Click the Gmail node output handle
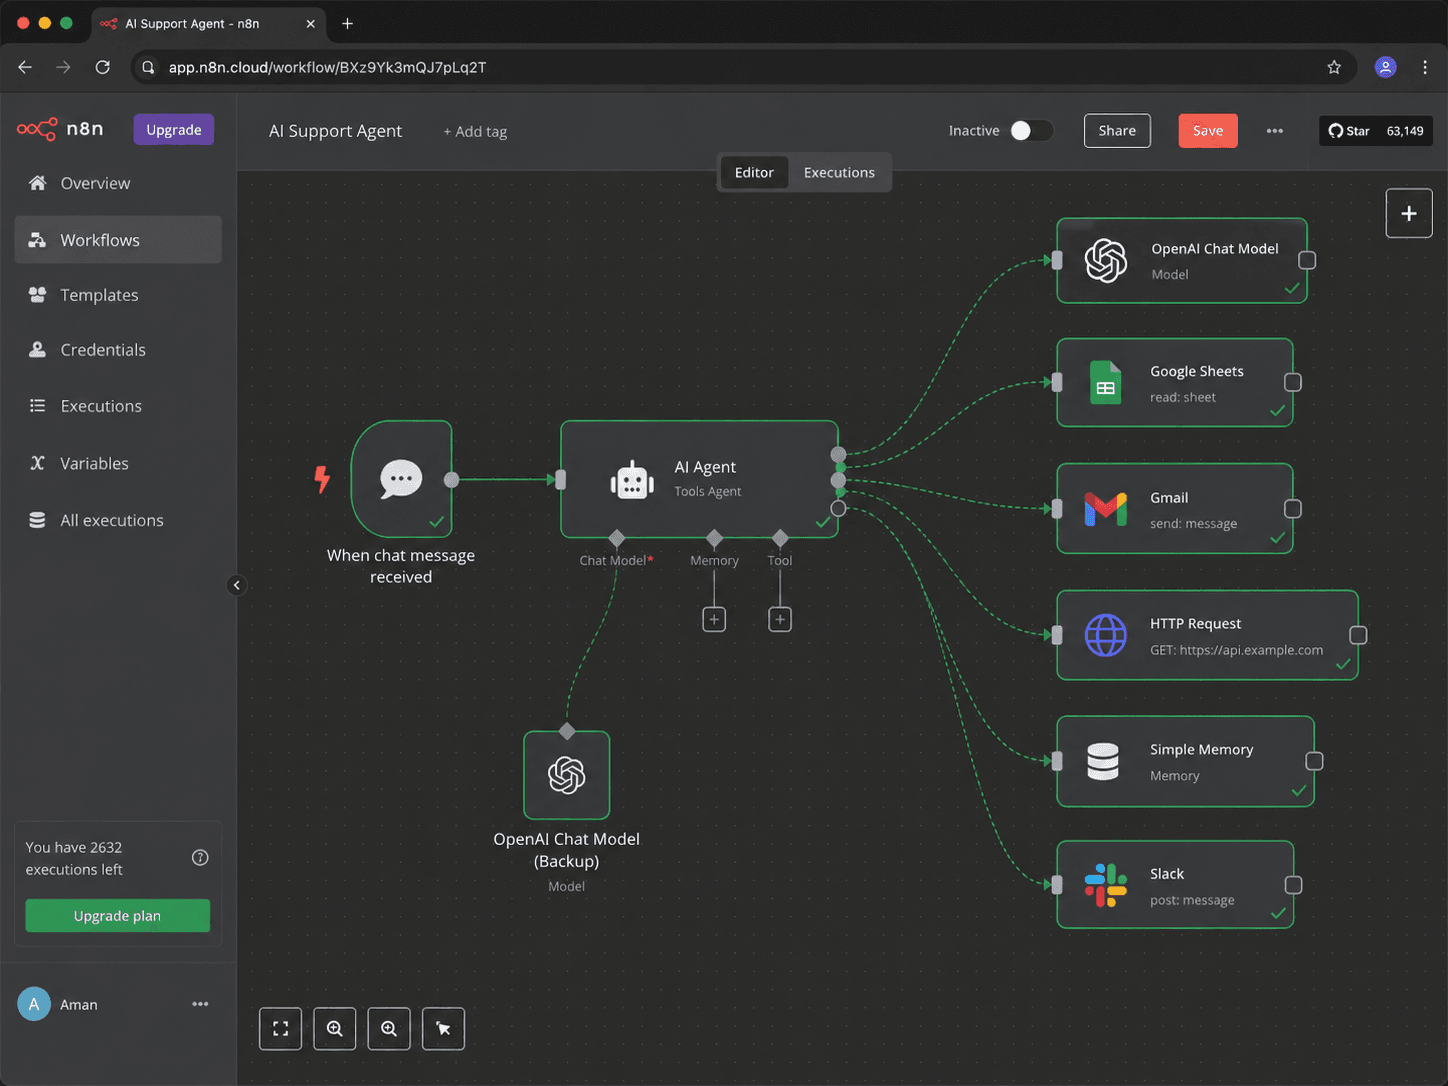This screenshot has width=1448, height=1086. [x=1293, y=509]
